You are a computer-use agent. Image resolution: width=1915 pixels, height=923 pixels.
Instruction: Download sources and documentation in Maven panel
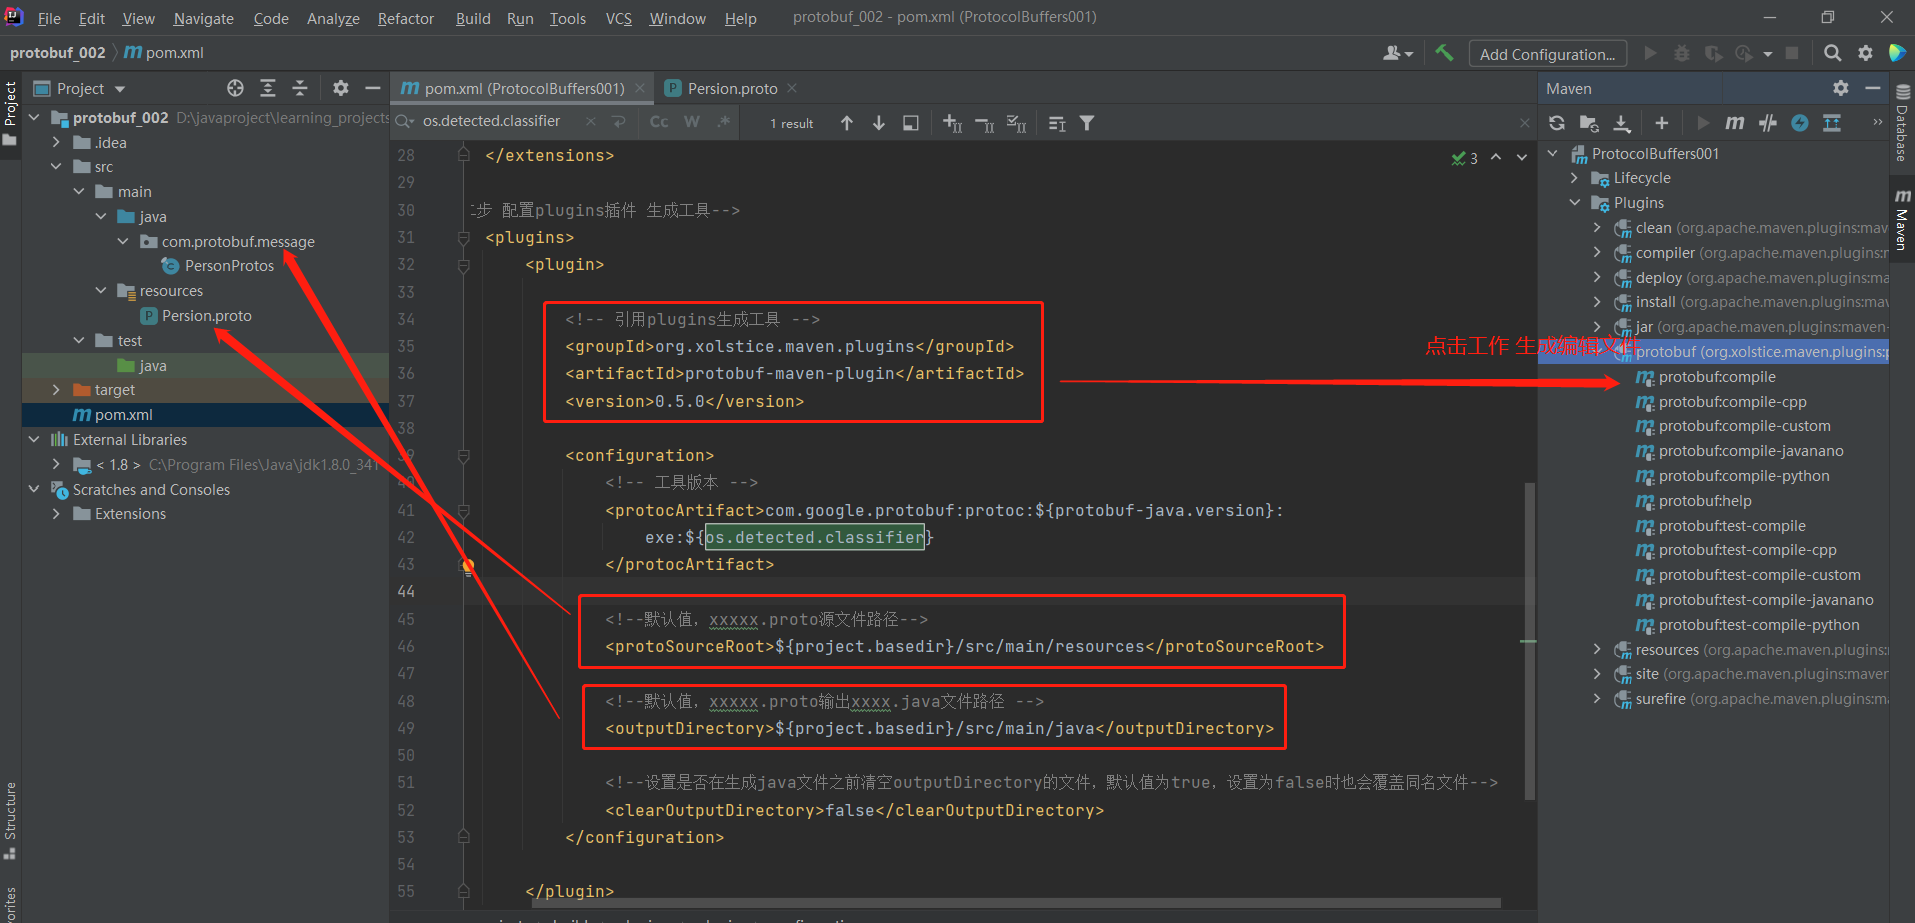point(1623,122)
